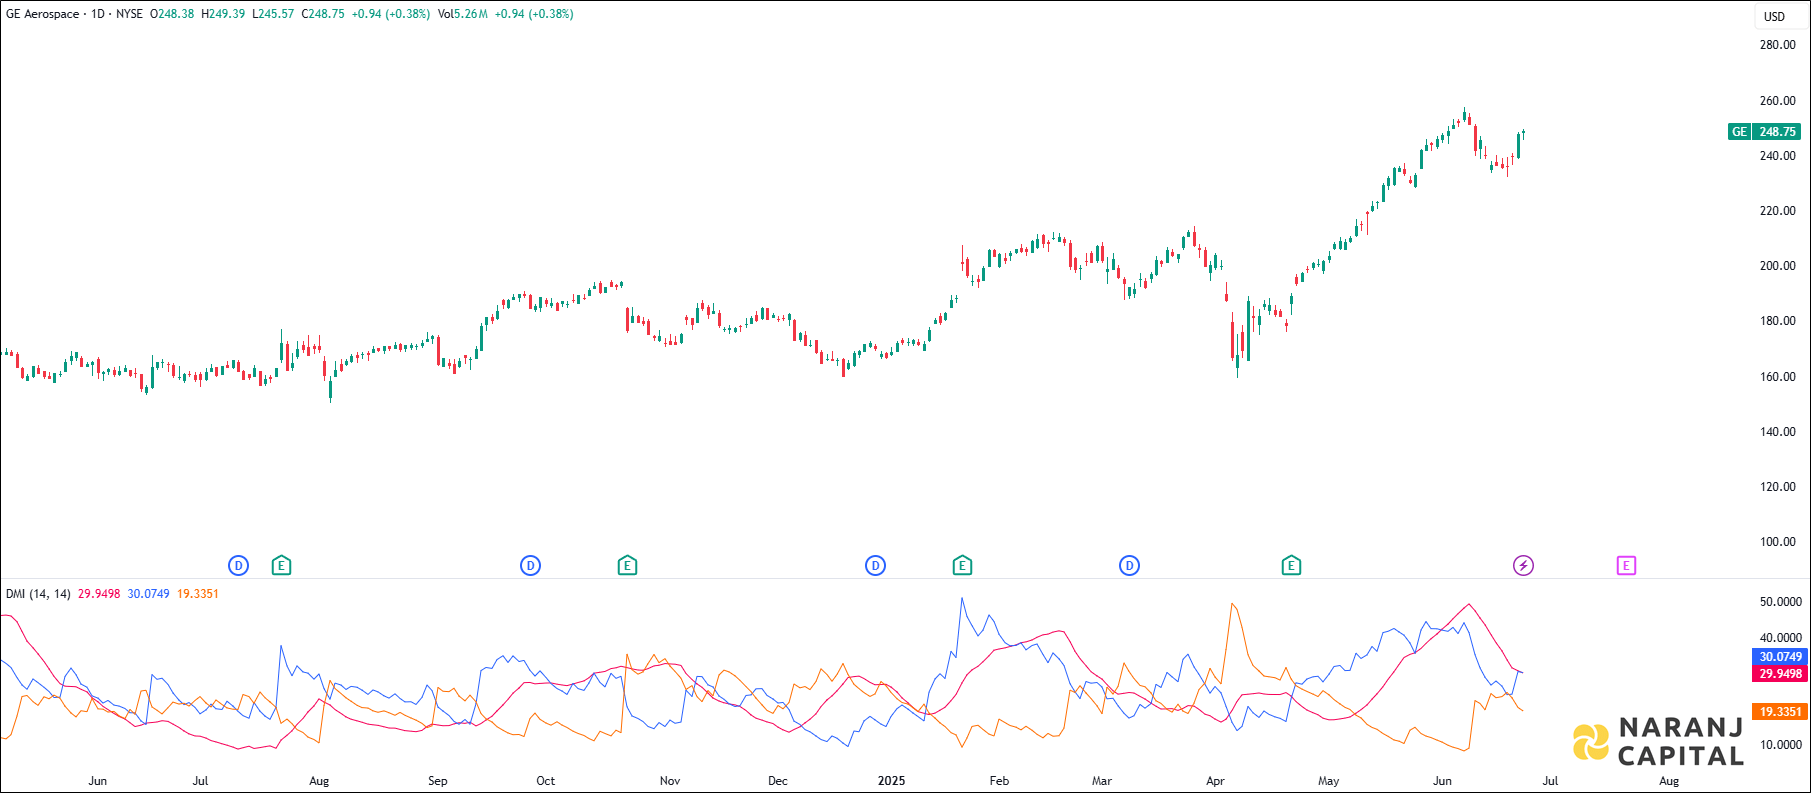1811x793 pixels.
Task: Click the orange 19.3351 legend value
Action: tap(198, 594)
